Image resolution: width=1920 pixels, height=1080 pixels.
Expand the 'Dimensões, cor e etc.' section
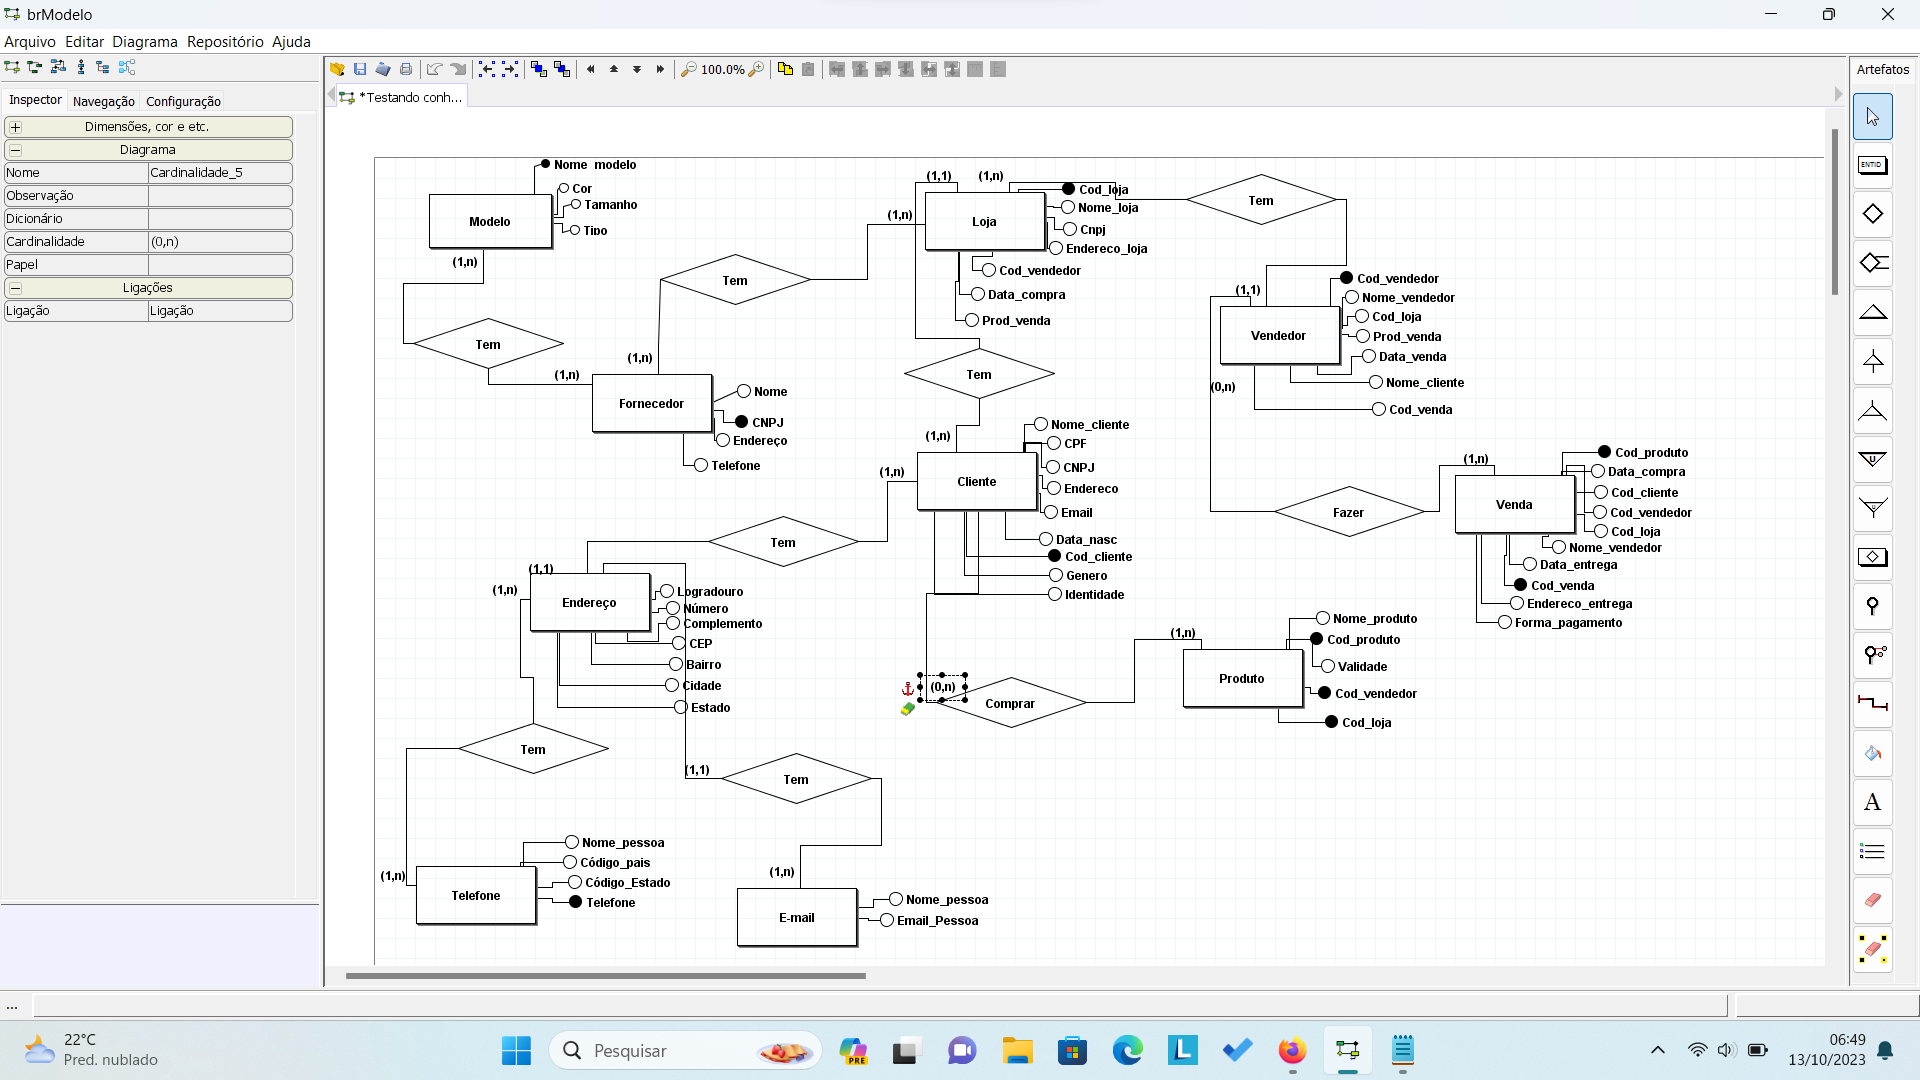pos(15,127)
